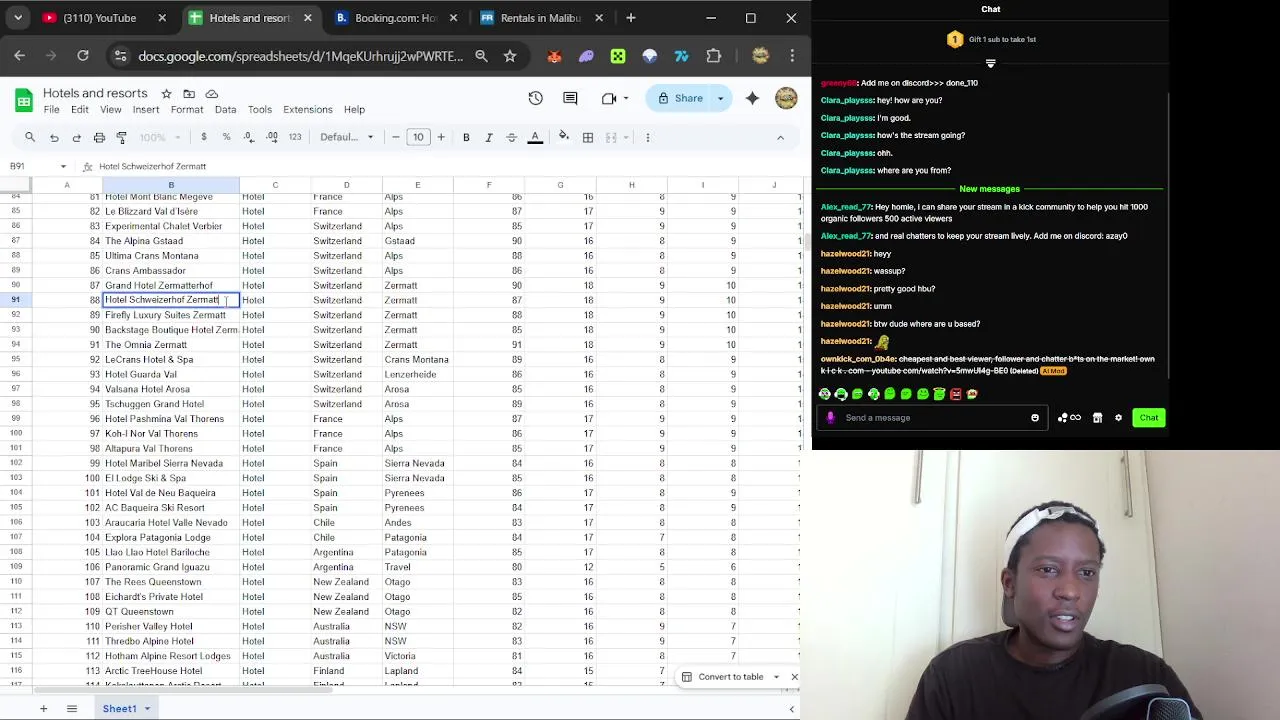
Task: Increase decimal places icon
Action: (272, 137)
